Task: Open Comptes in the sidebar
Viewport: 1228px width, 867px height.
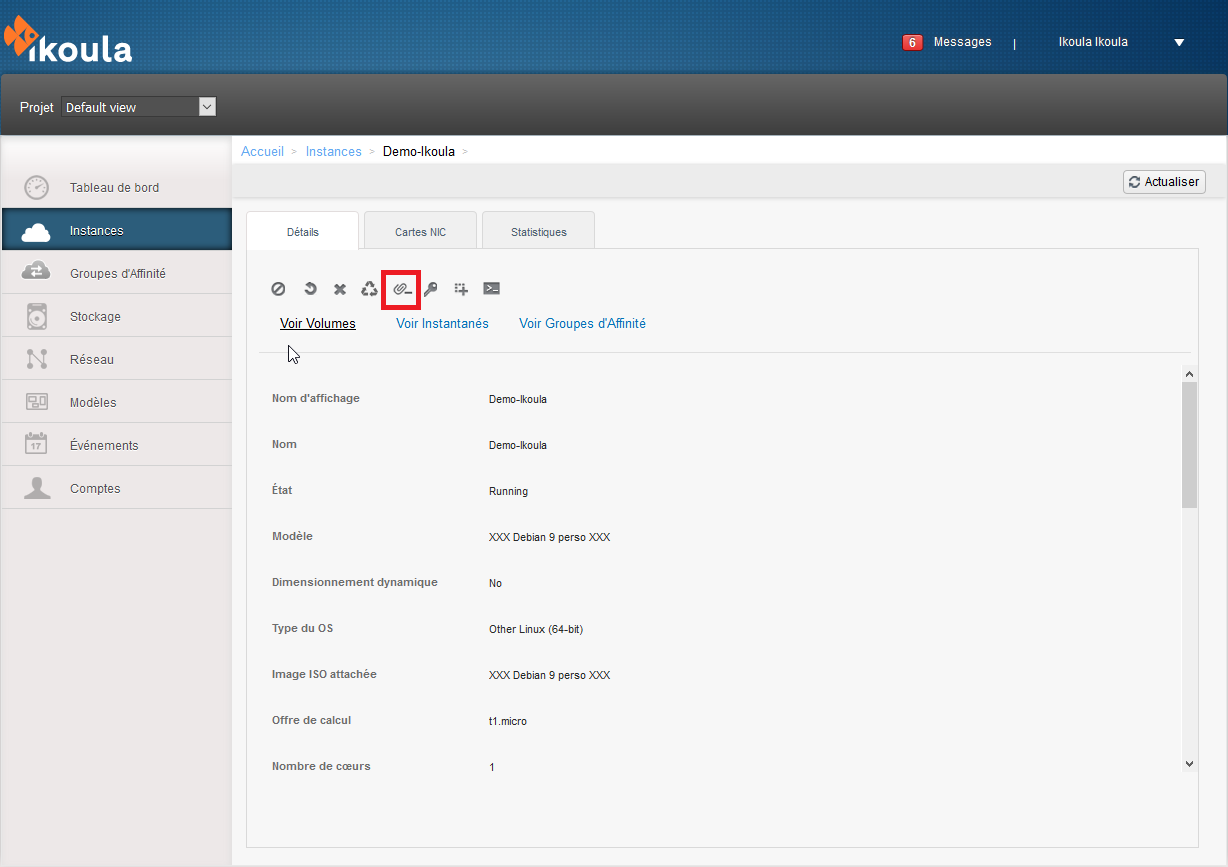Action: tap(116, 488)
